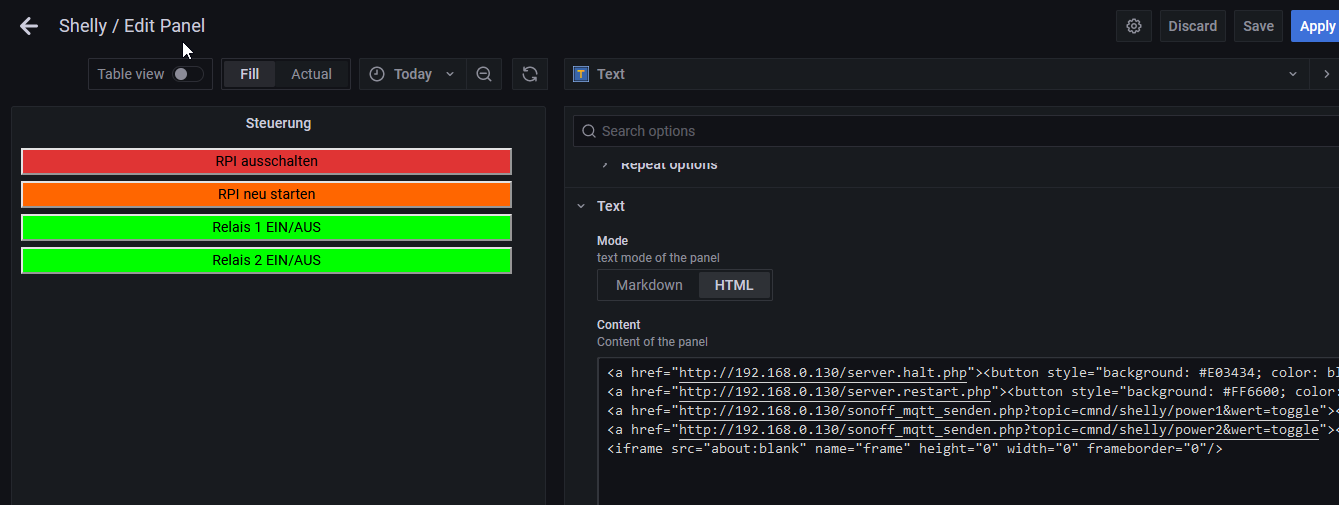
Task: Choose HTML text mode
Action: pos(734,285)
